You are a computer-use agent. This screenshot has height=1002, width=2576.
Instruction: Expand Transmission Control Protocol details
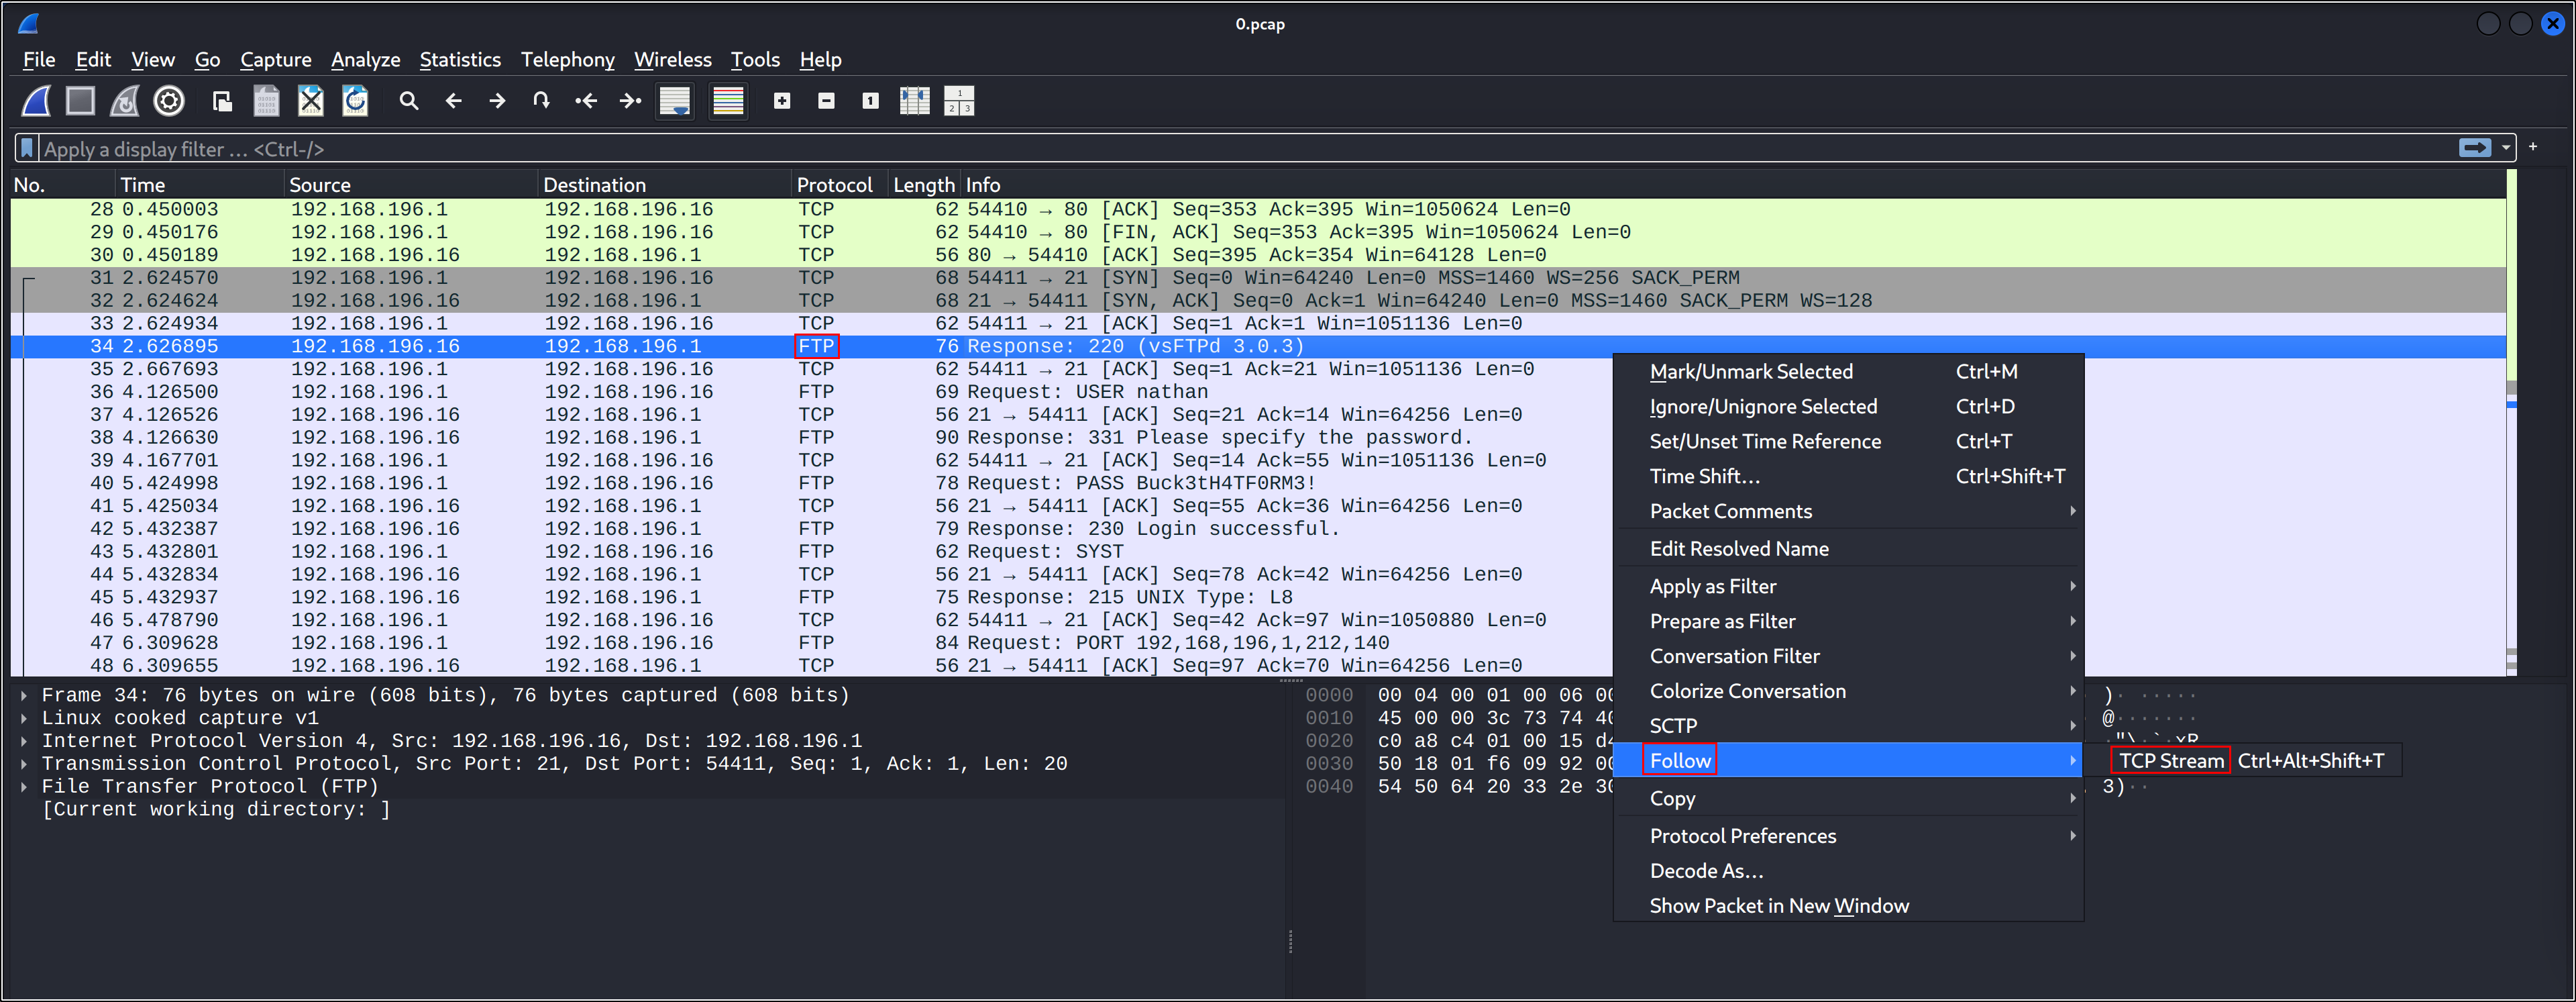[x=24, y=764]
